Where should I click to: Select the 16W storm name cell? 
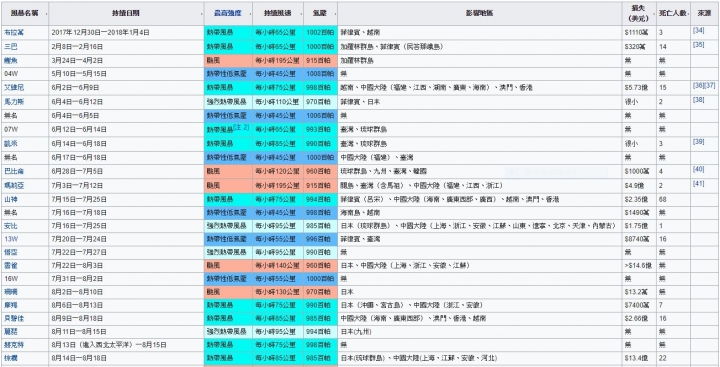click(x=25, y=278)
